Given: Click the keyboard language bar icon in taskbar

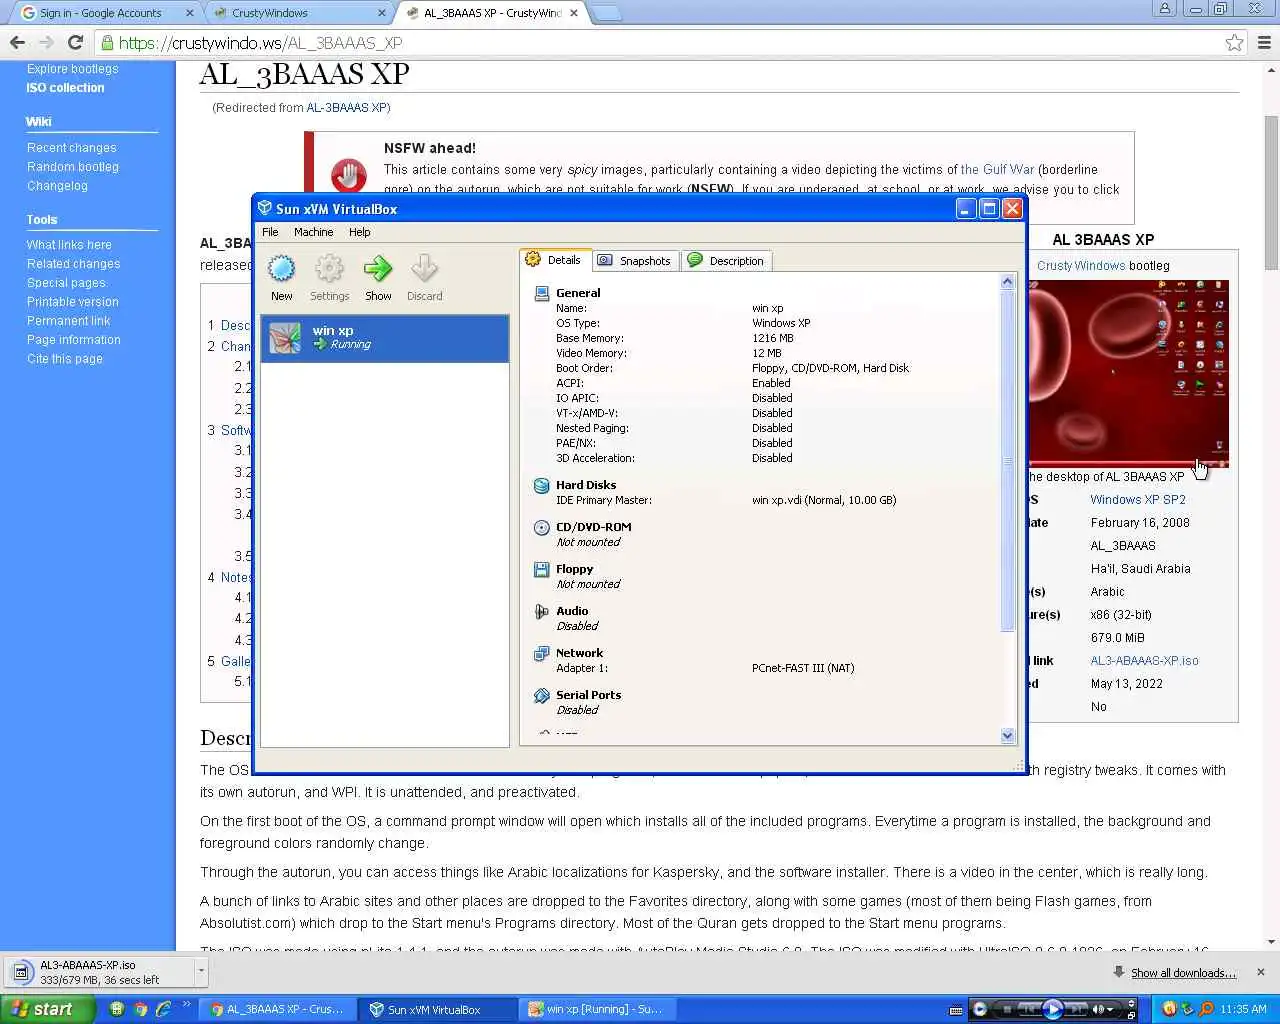Looking at the screenshot, I should (955, 1010).
